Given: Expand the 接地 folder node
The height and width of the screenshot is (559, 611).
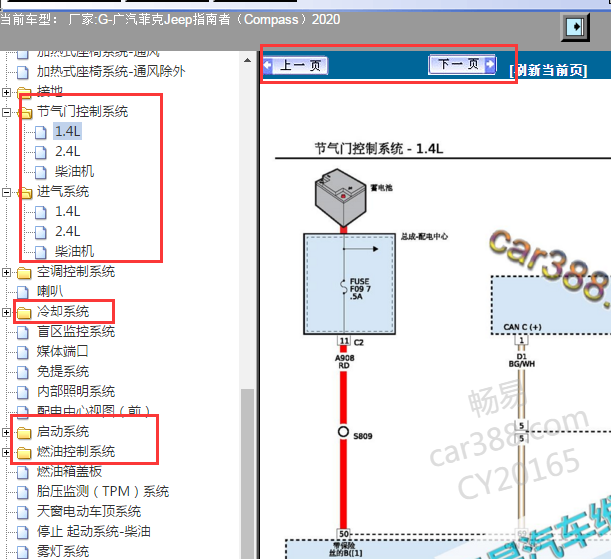Looking at the screenshot, I should (x=6, y=92).
